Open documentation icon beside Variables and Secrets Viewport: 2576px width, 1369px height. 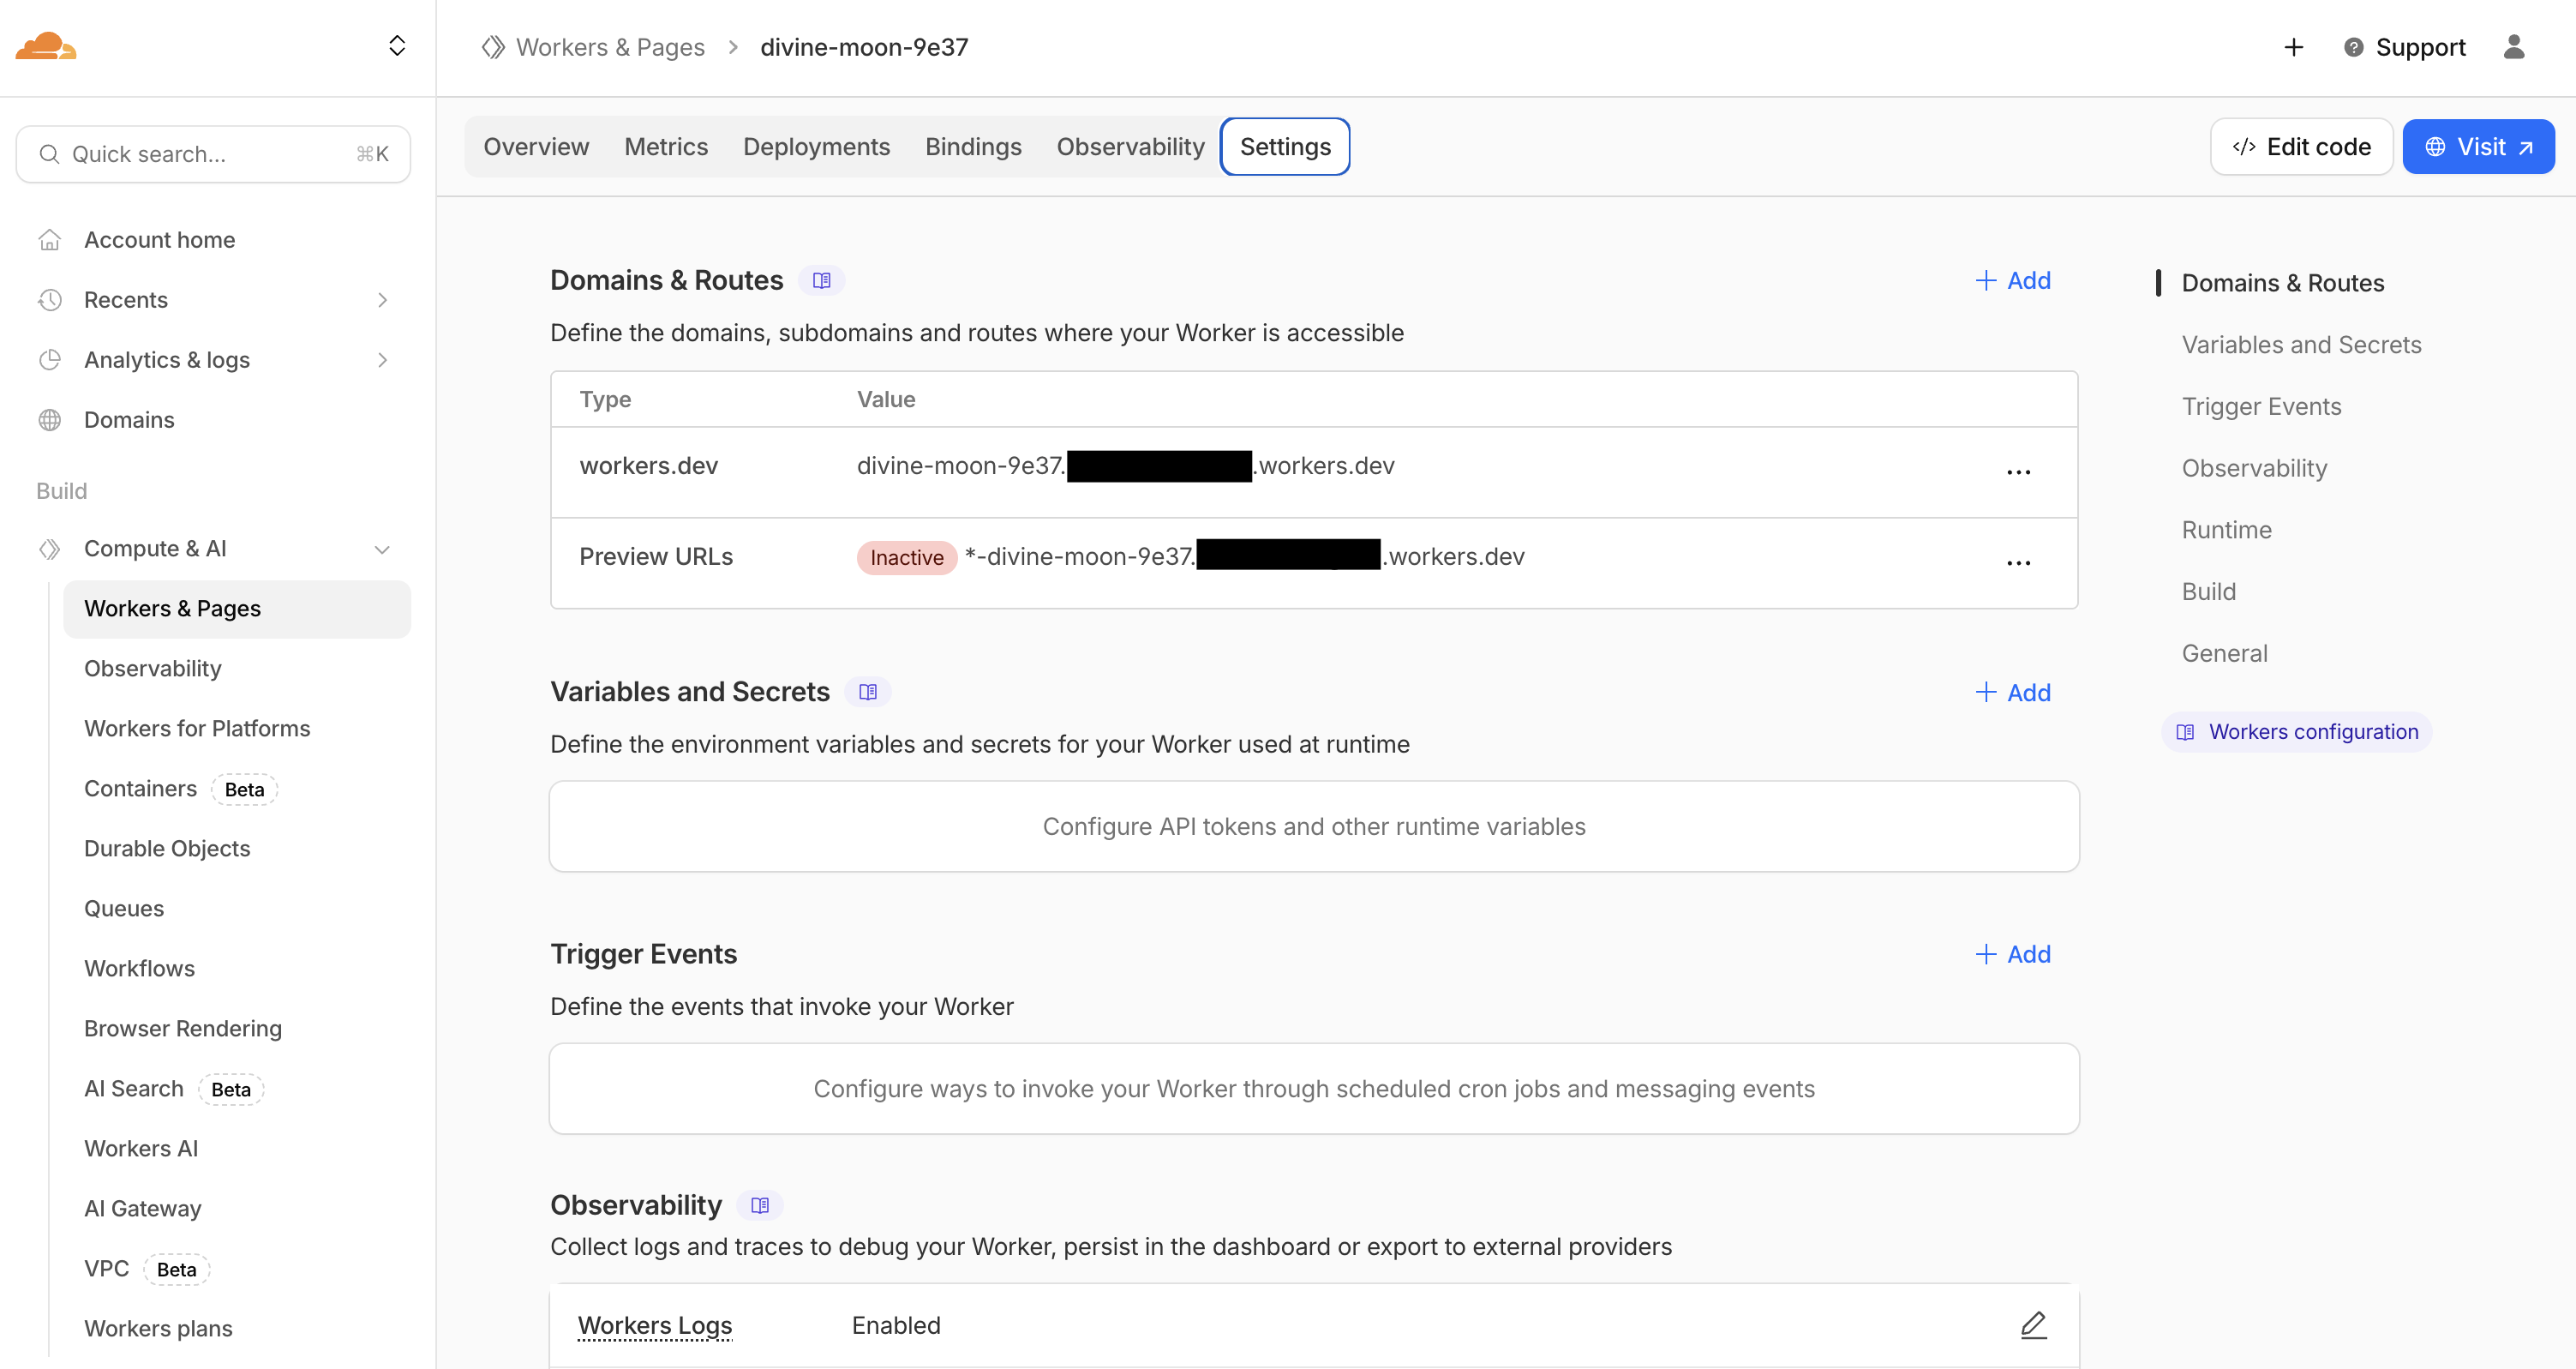pos(868,691)
